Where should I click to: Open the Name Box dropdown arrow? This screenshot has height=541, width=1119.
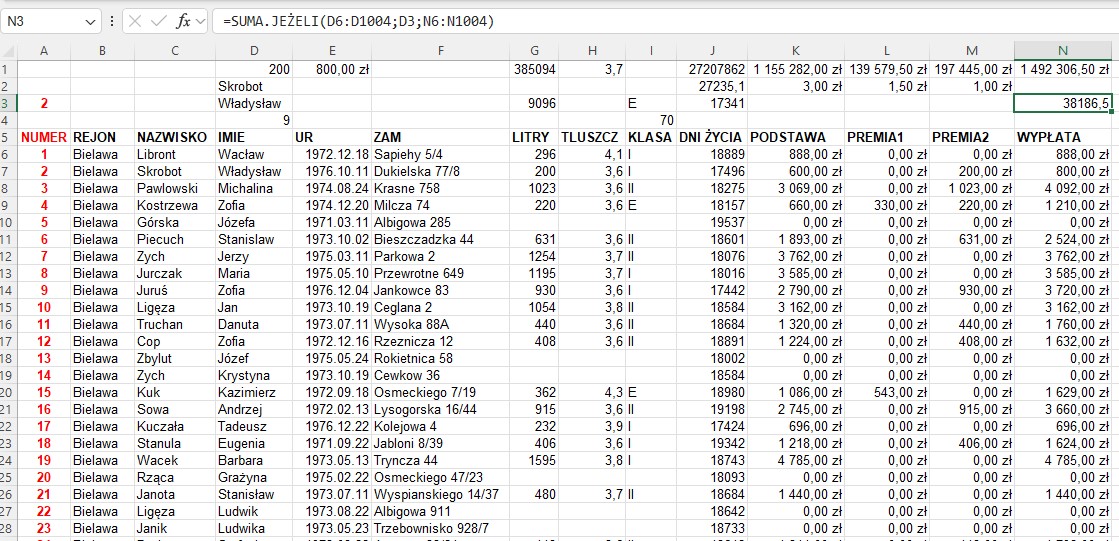(x=91, y=21)
